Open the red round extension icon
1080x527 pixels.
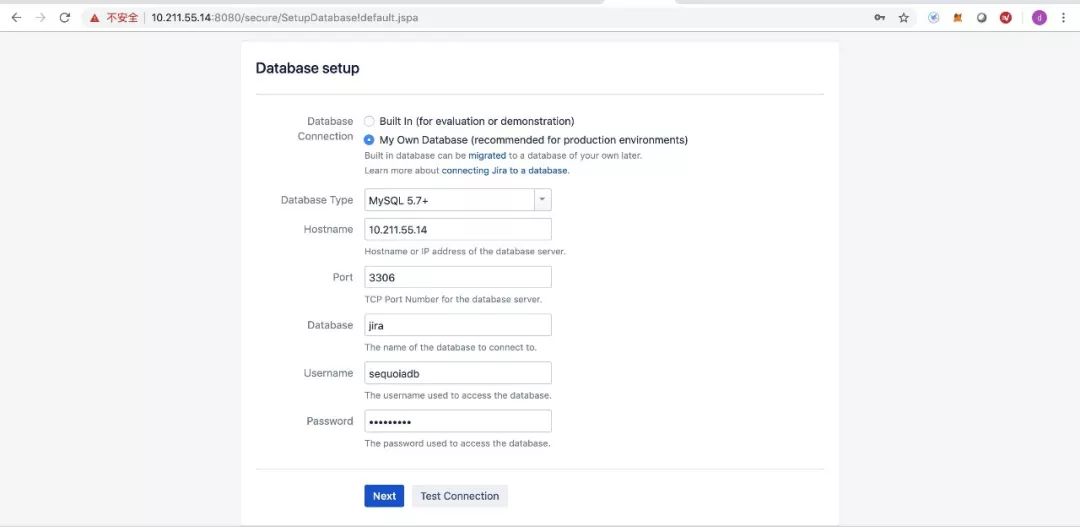pos(1006,18)
